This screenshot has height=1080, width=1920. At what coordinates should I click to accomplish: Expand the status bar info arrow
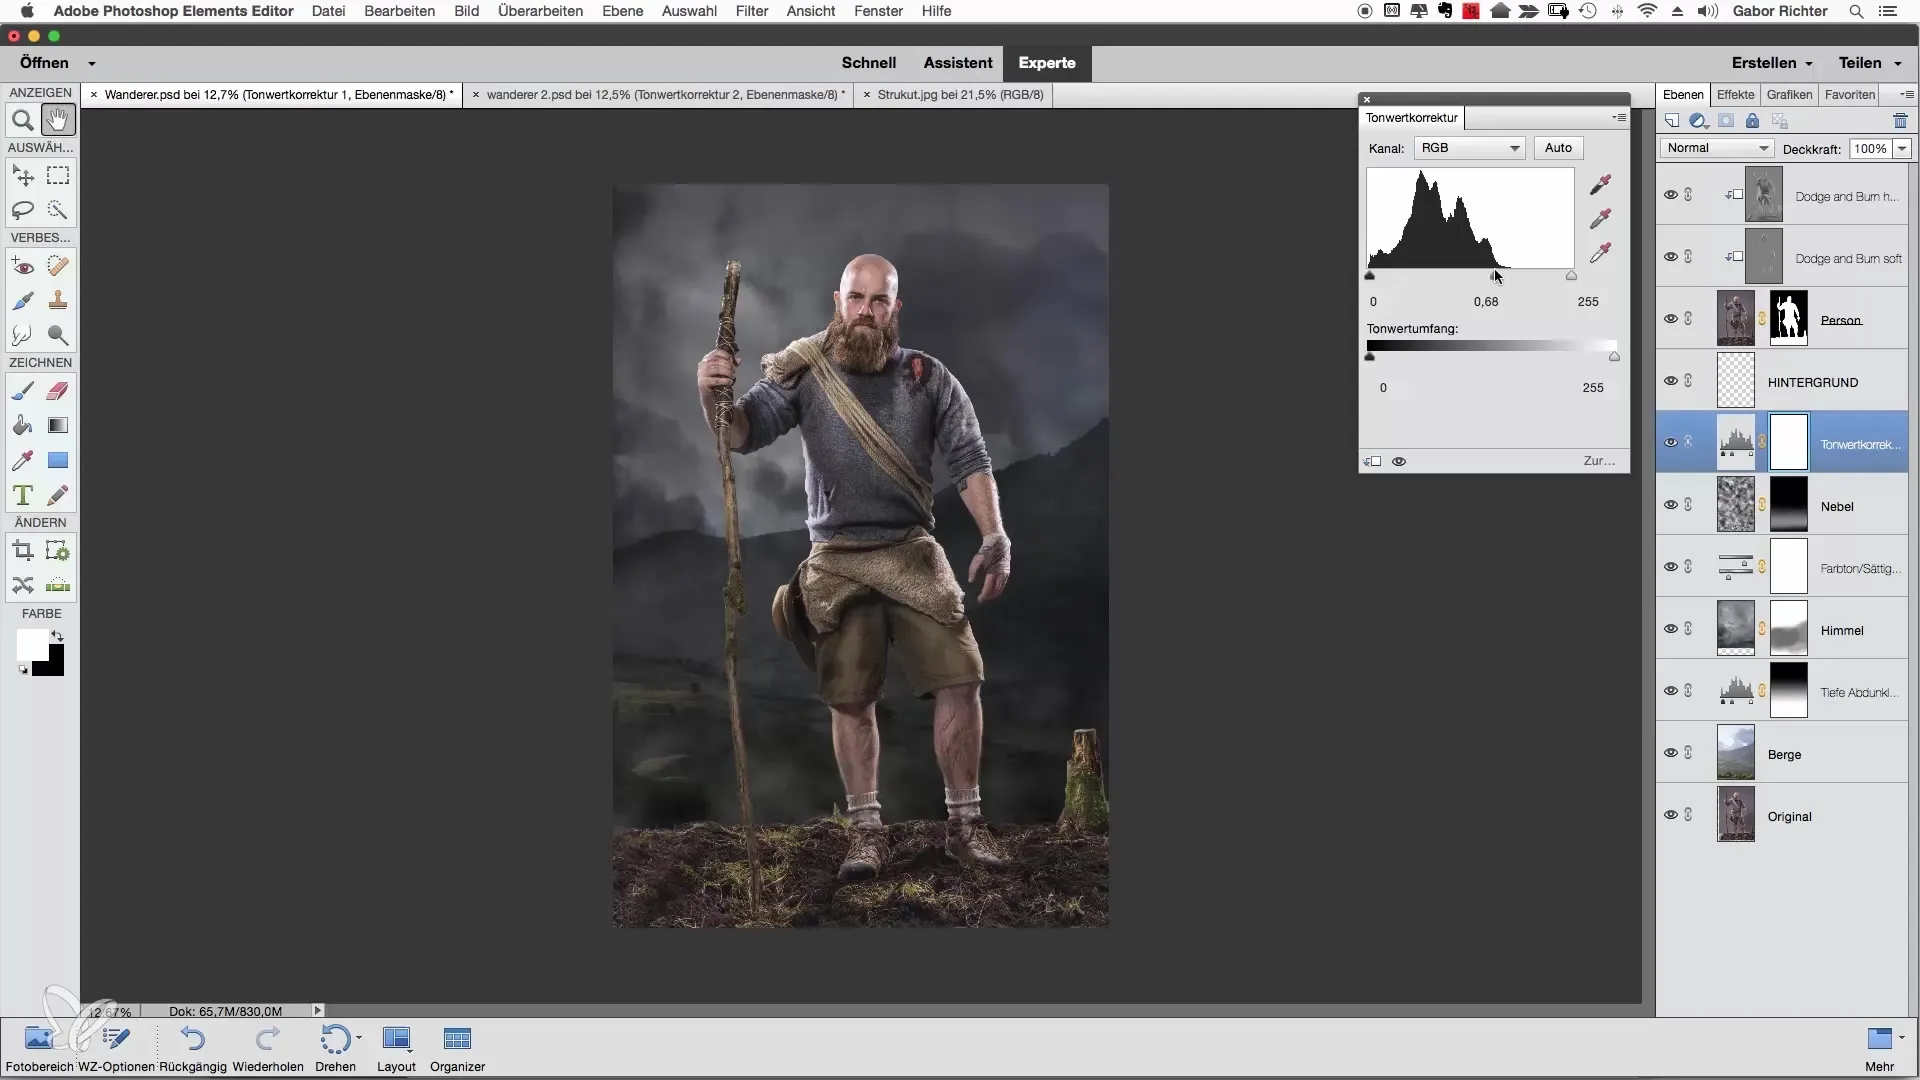(x=318, y=1011)
